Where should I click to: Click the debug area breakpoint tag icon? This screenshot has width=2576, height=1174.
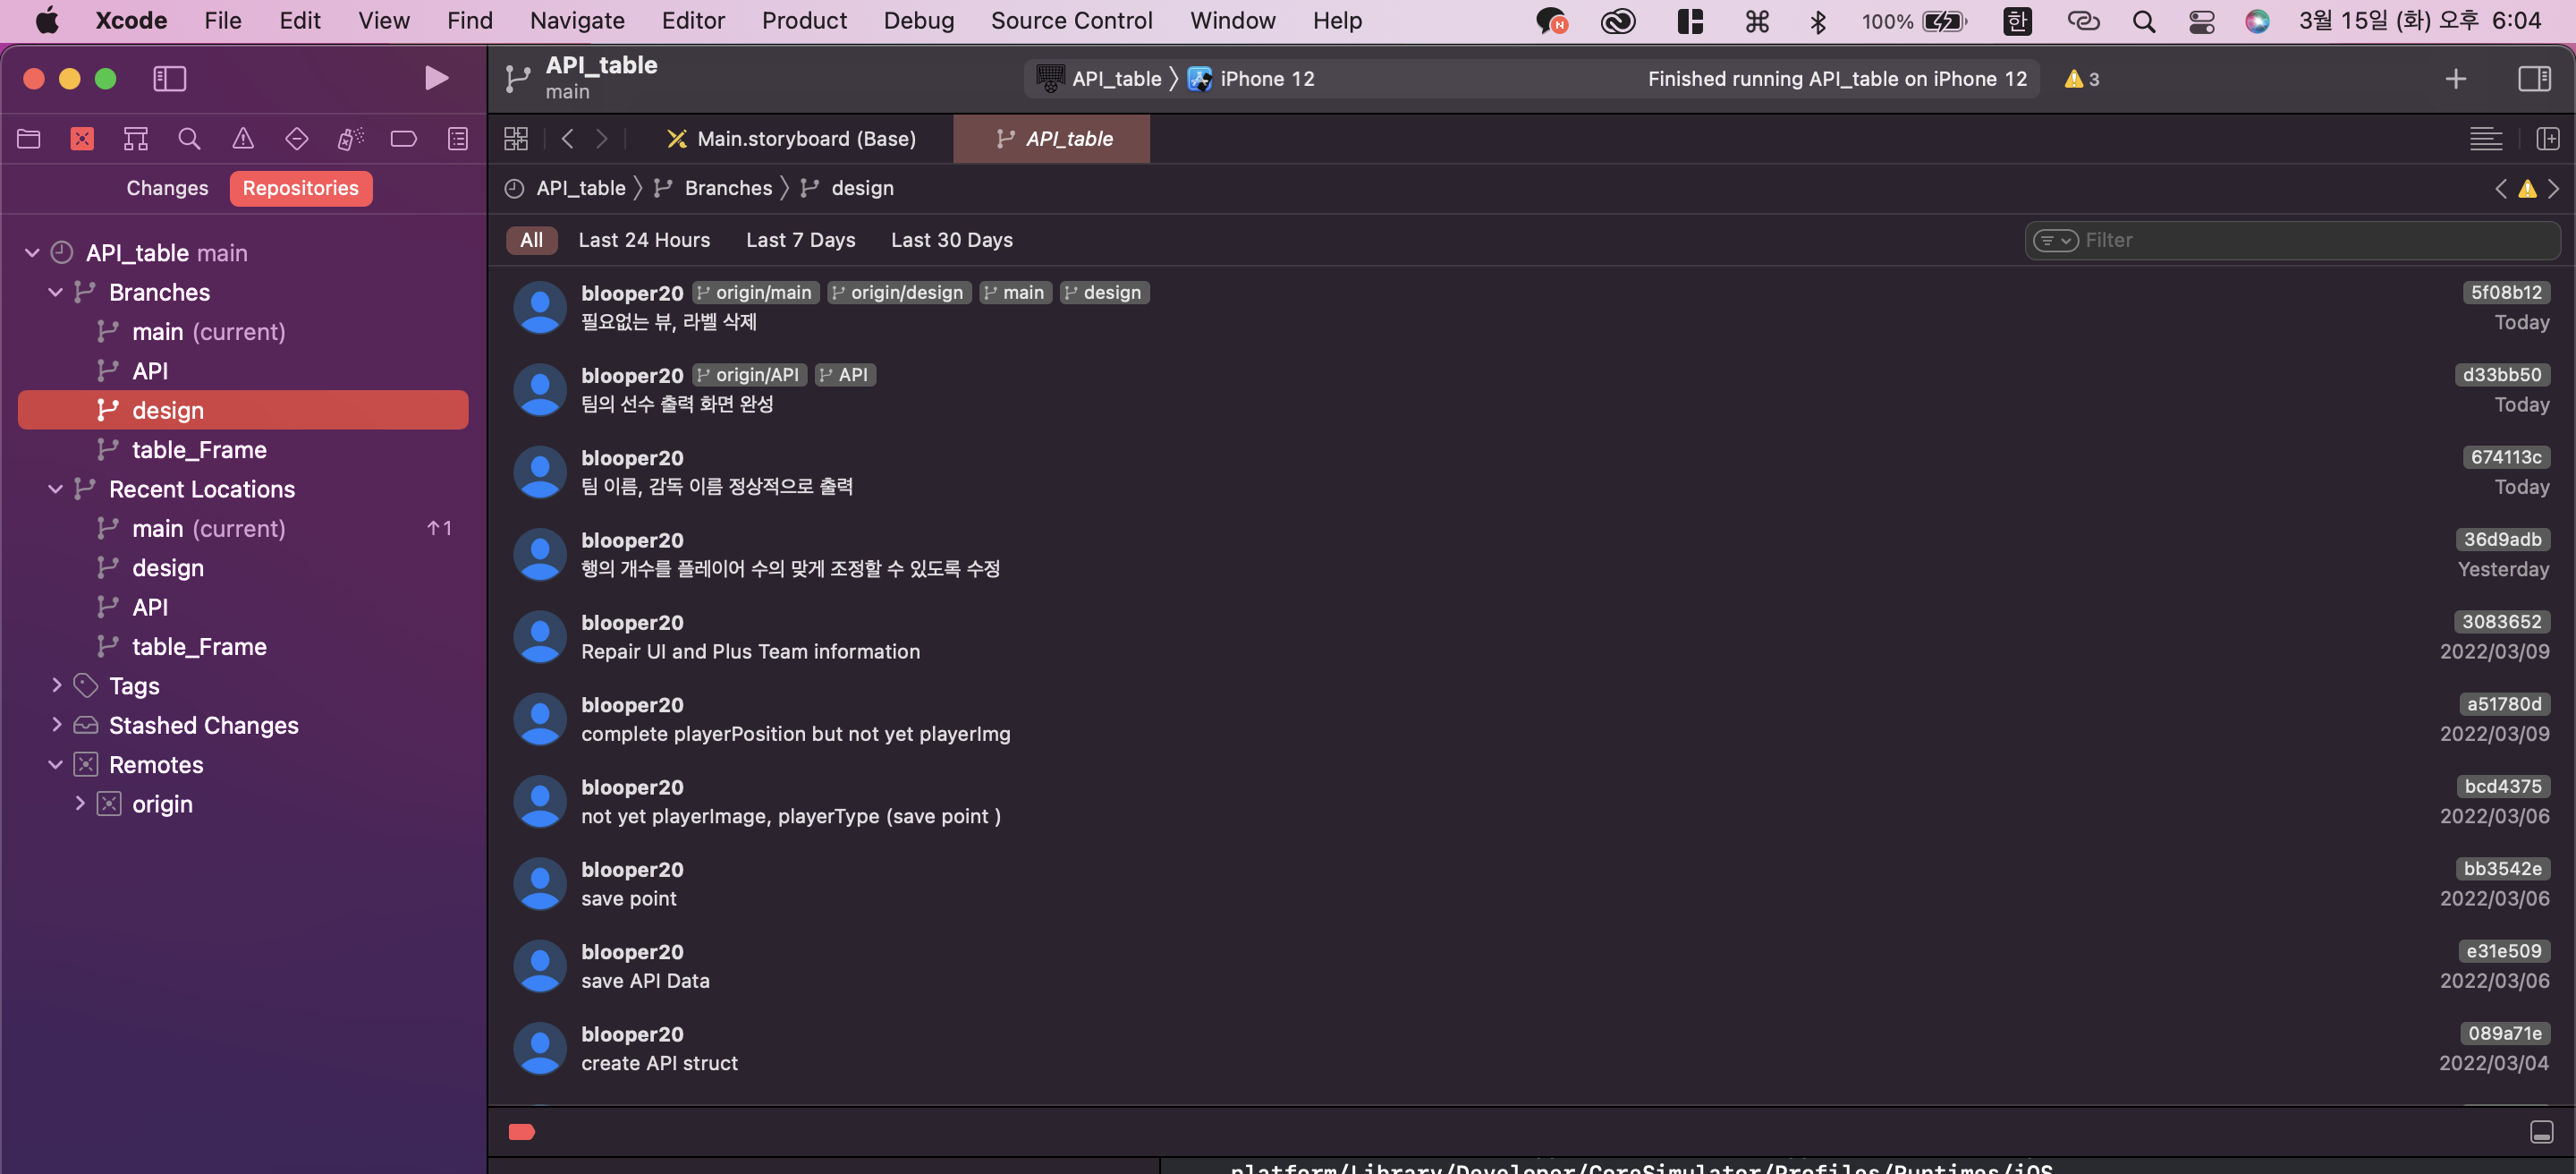521,1131
